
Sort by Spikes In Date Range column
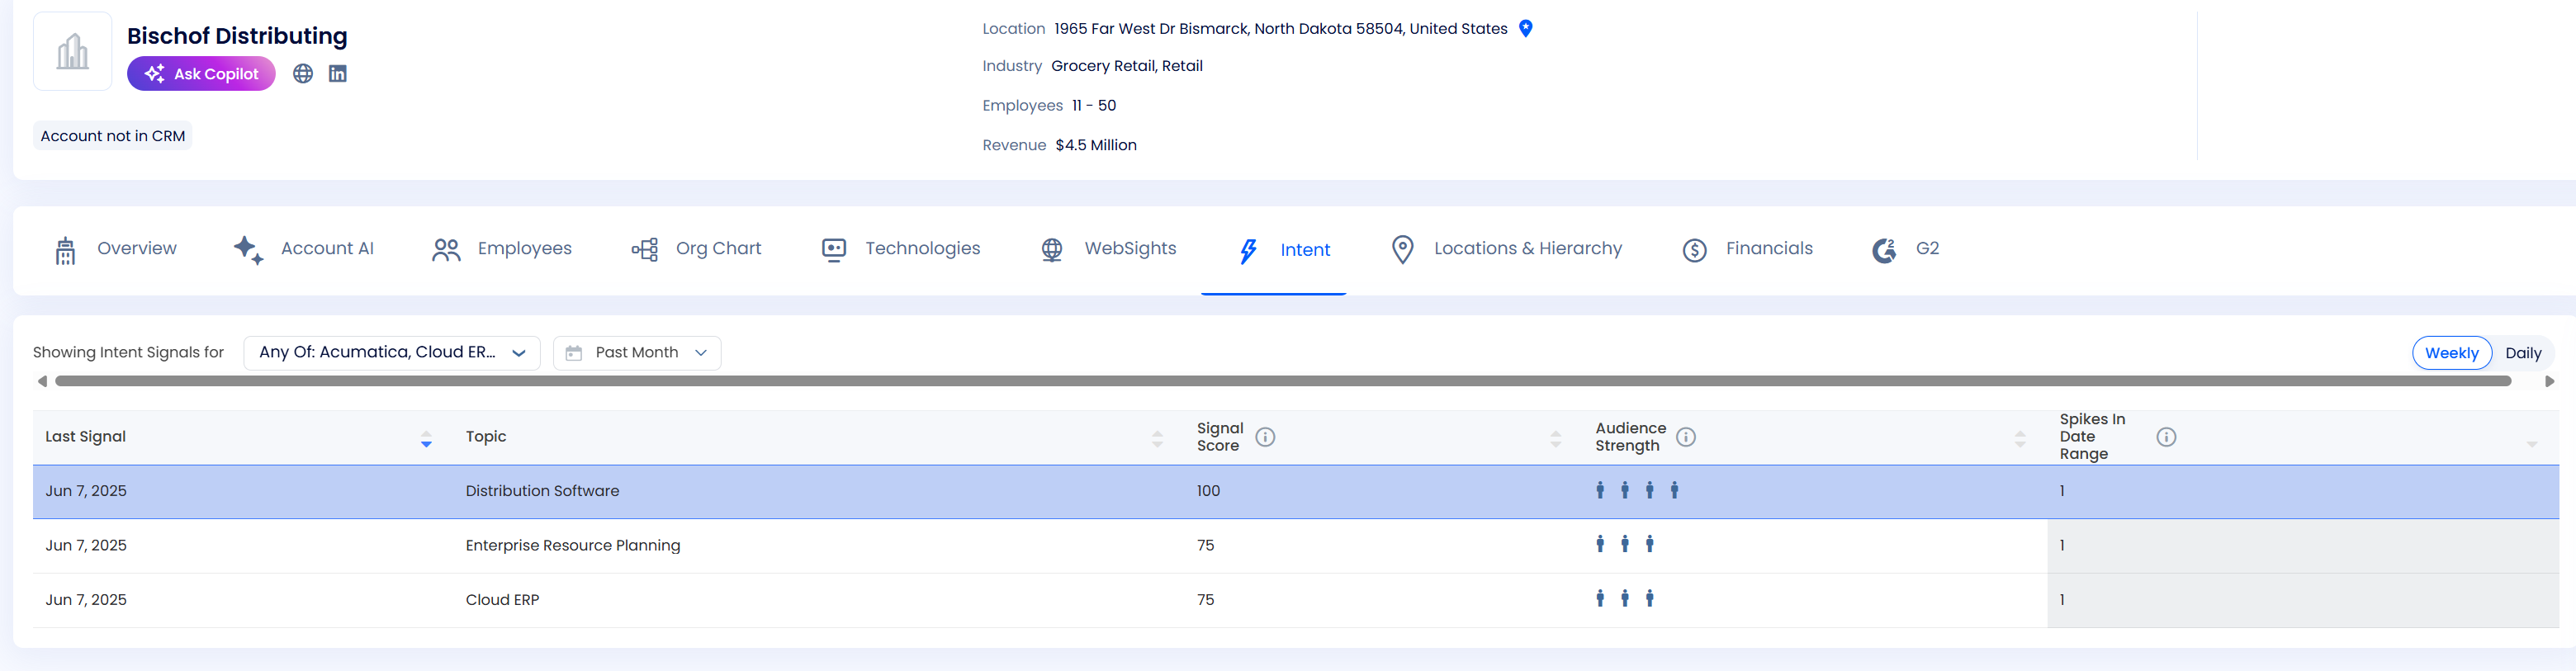[x=2532, y=443]
